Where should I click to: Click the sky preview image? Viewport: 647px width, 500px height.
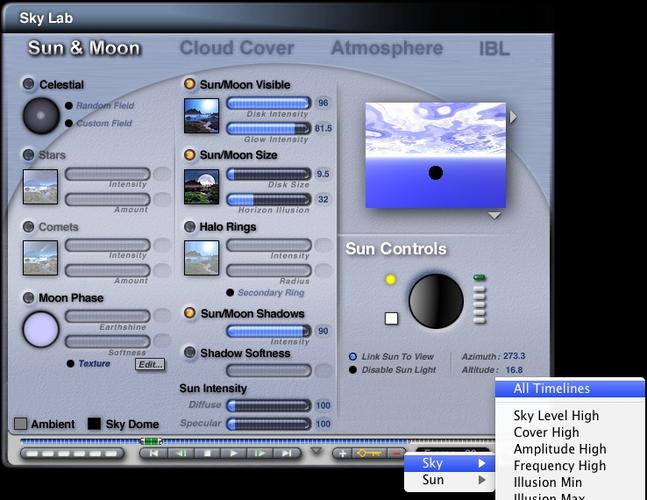point(436,155)
